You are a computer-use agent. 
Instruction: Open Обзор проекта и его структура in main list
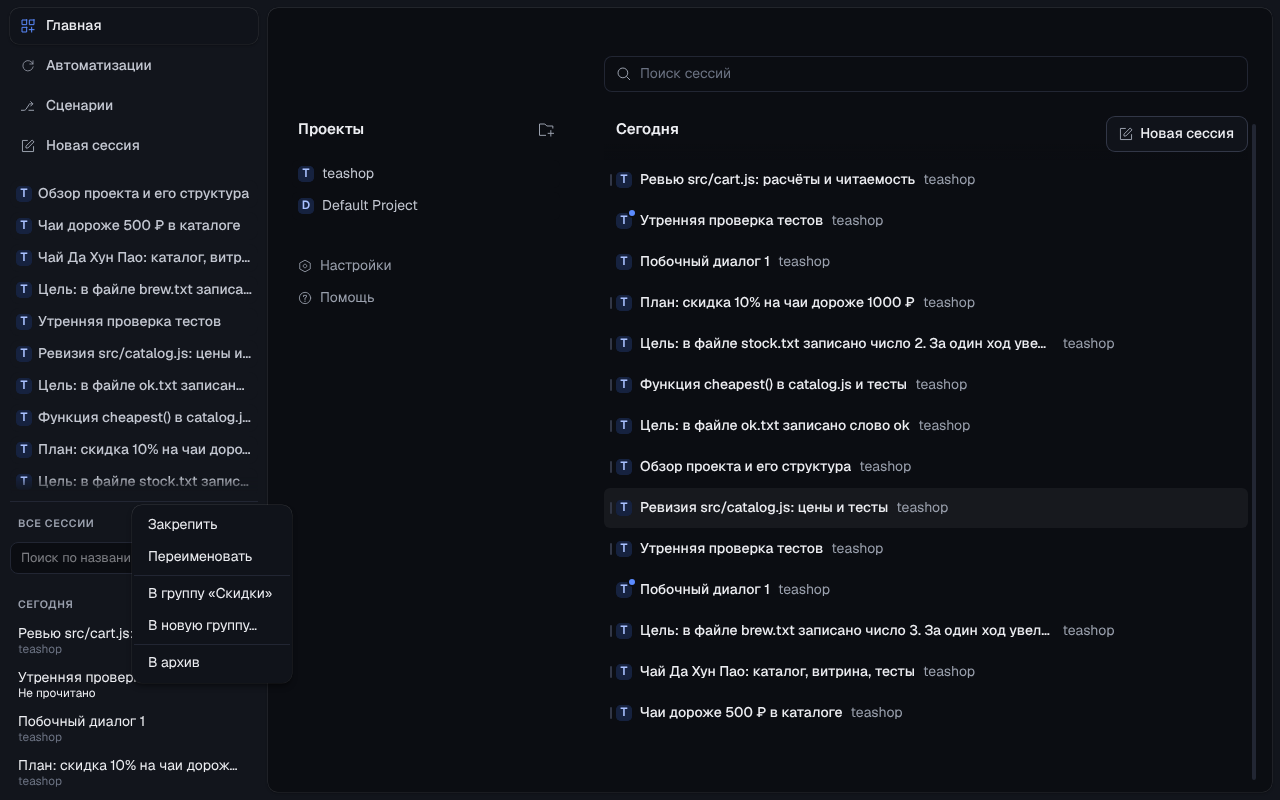[x=926, y=467]
